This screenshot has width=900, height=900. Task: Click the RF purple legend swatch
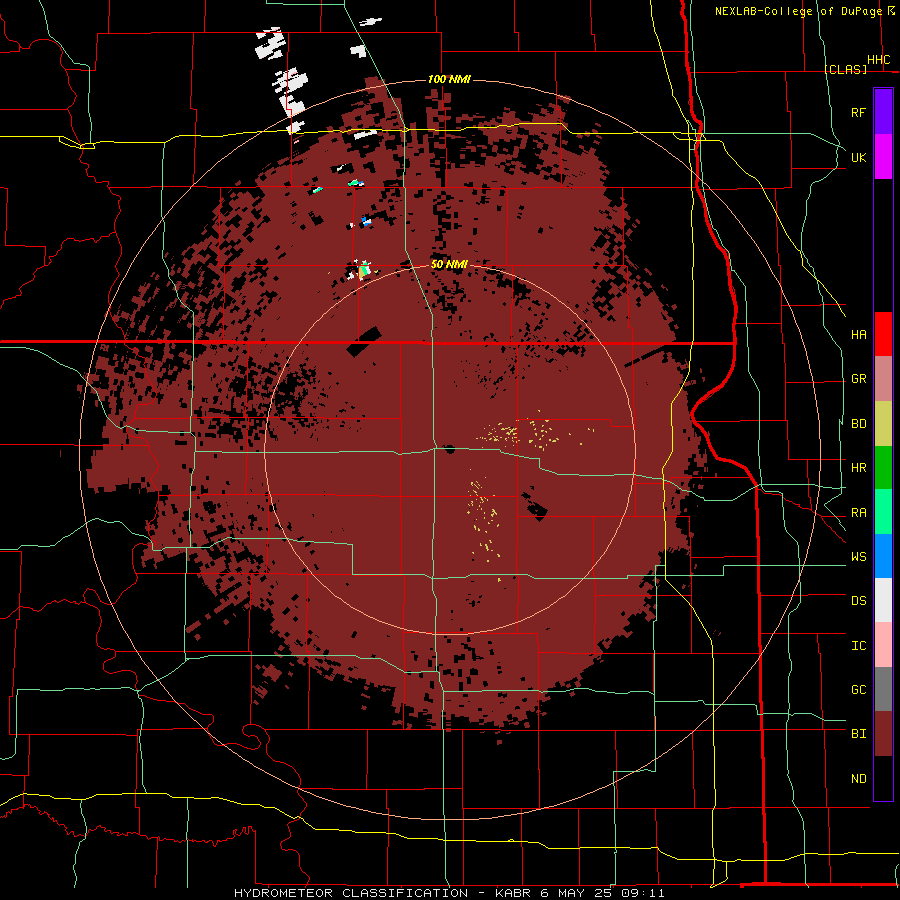(883, 112)
